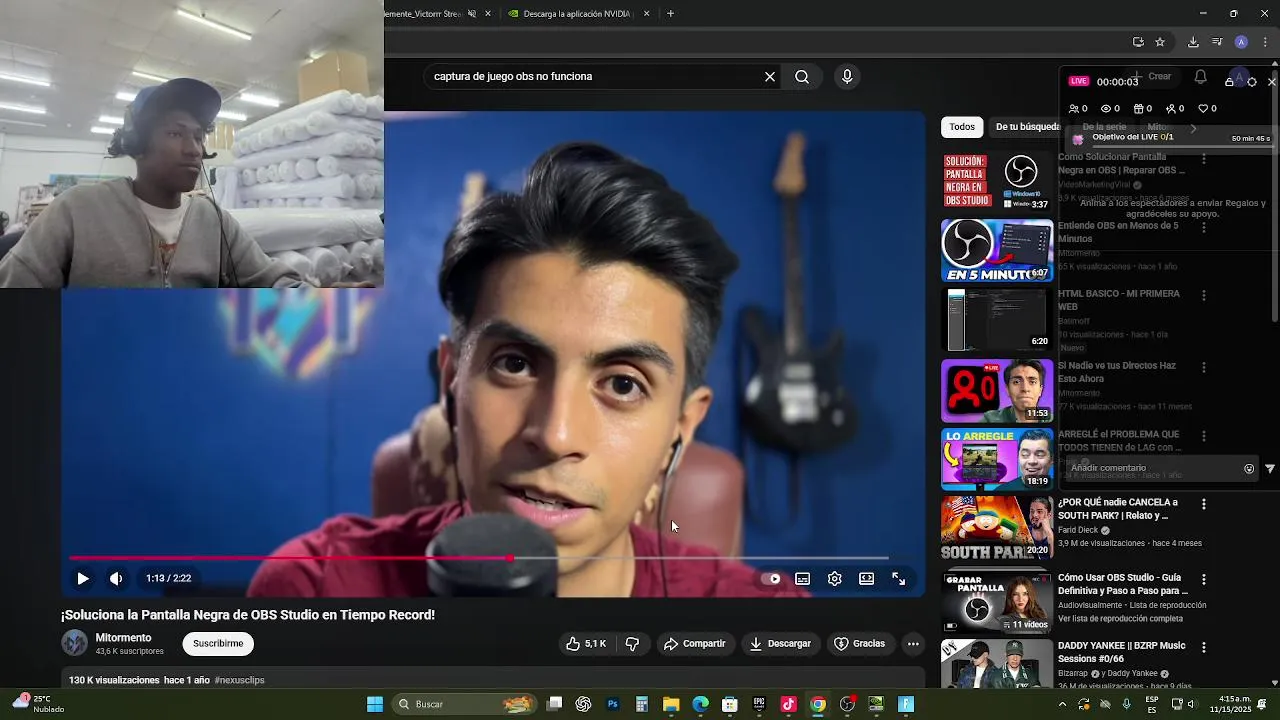This screenshot has height=720, width=1280.
Task: Like the video with 5,1 K likes
Action: coord(586,644)
